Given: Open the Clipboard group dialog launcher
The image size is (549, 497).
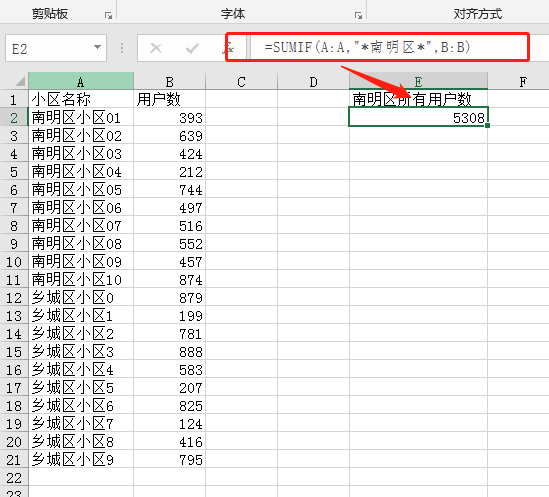Looking at the screenshot, I should click(x=108, y=15).
